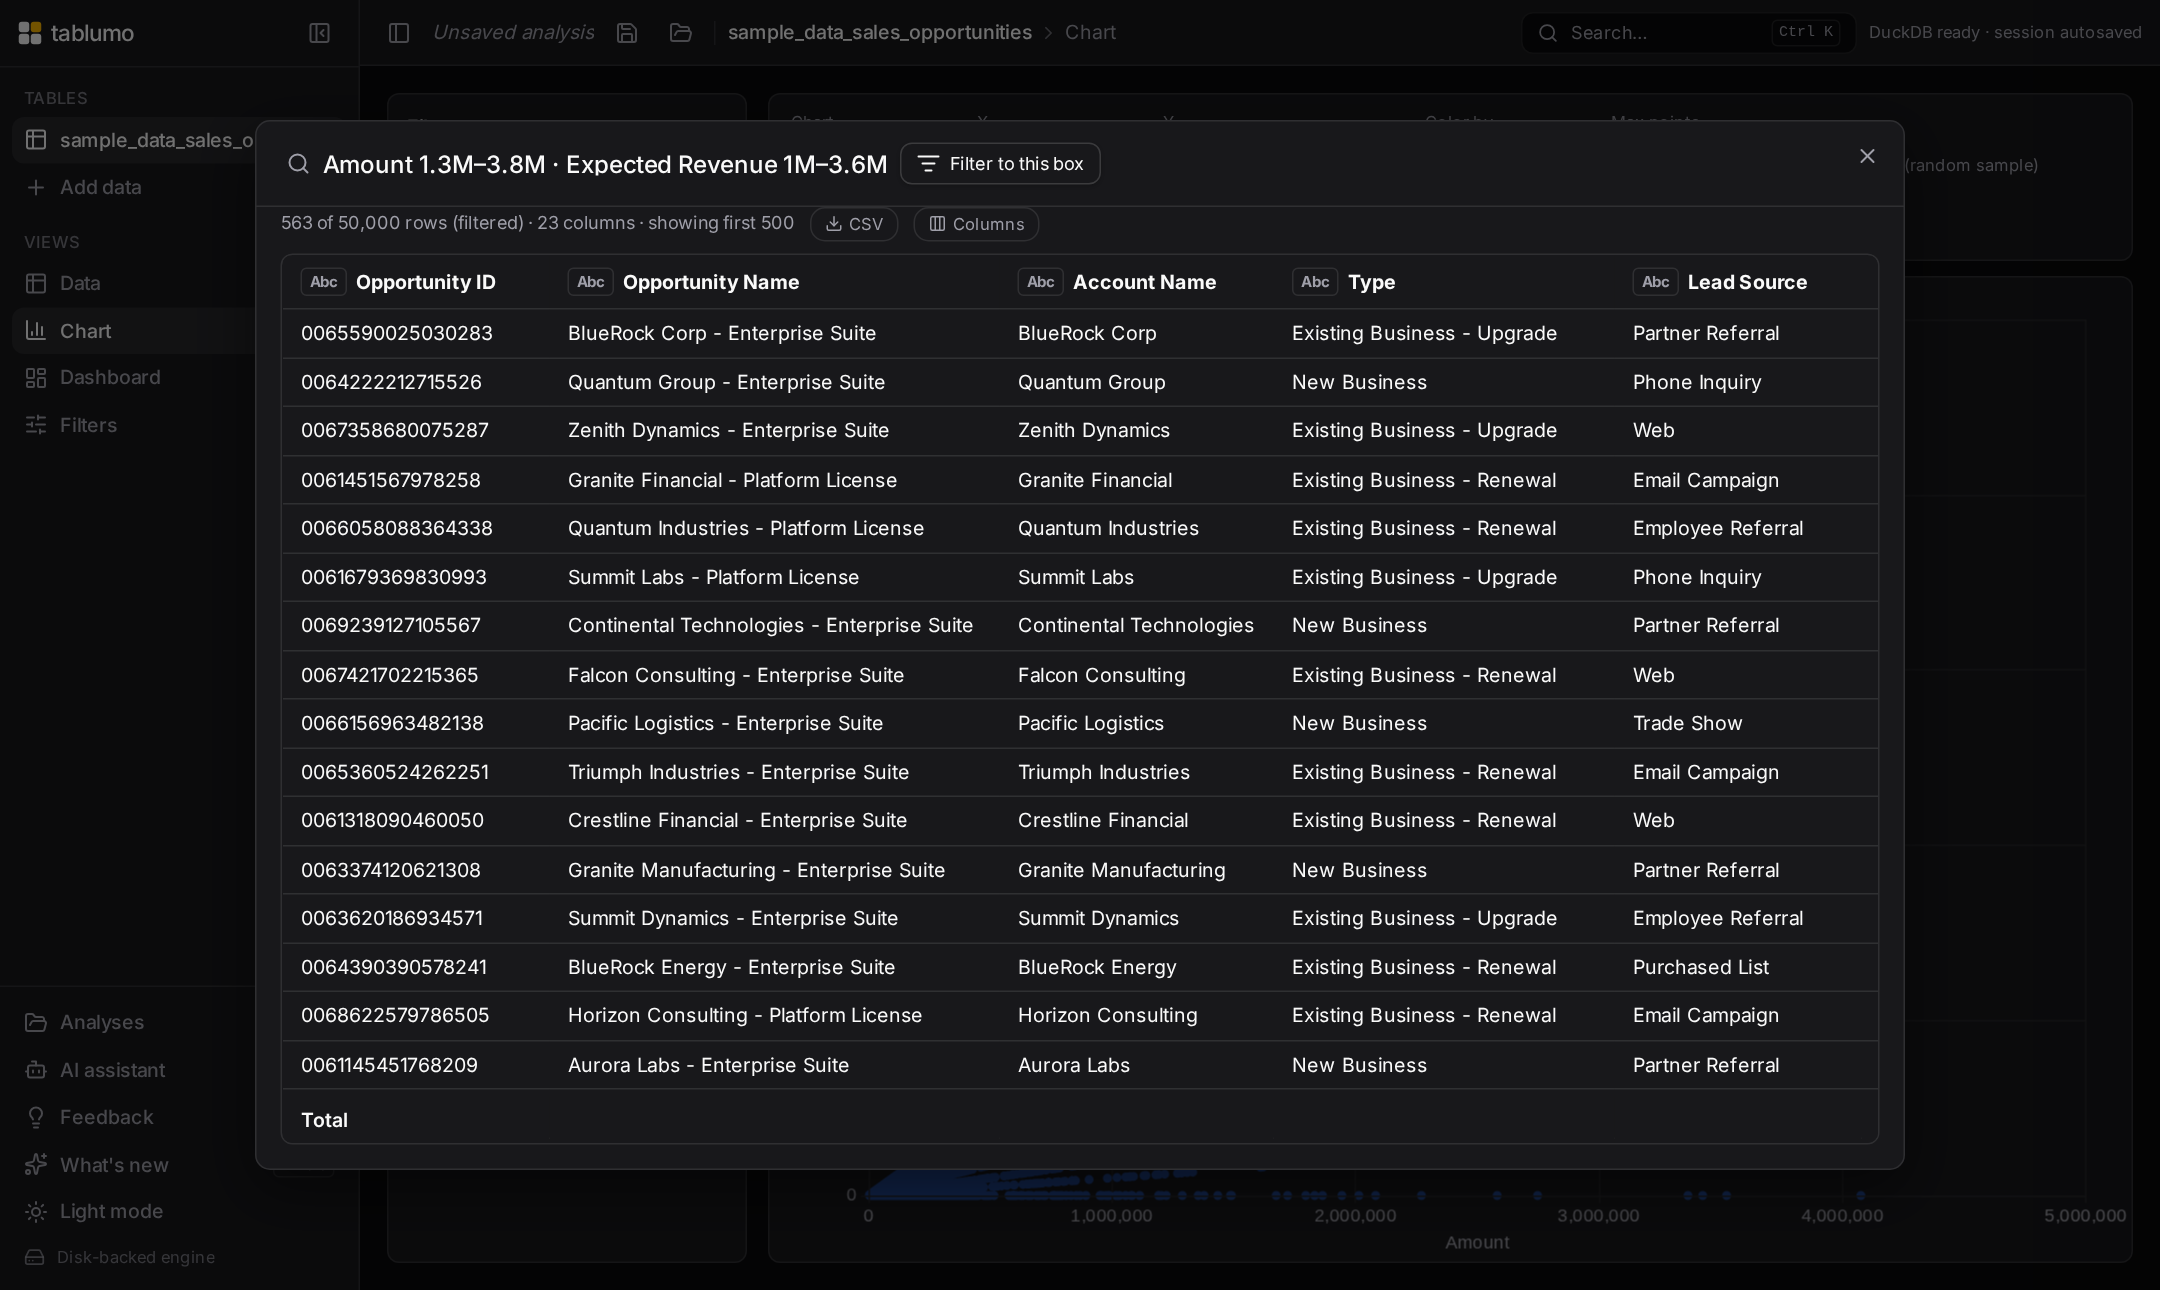
Task: Click Trade Show lead source cell
Action: pos(1687,723)
